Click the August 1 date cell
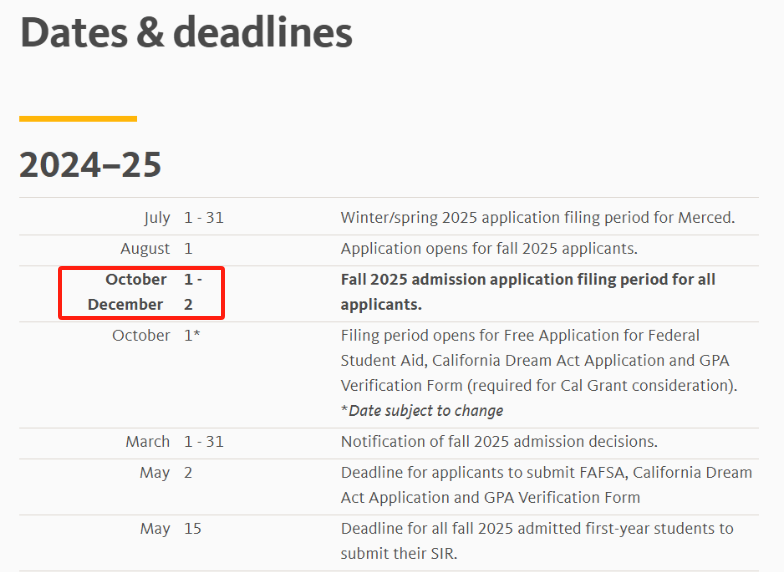Image resolution: width=784 pixels, height=572 pixels. [156, 248]
